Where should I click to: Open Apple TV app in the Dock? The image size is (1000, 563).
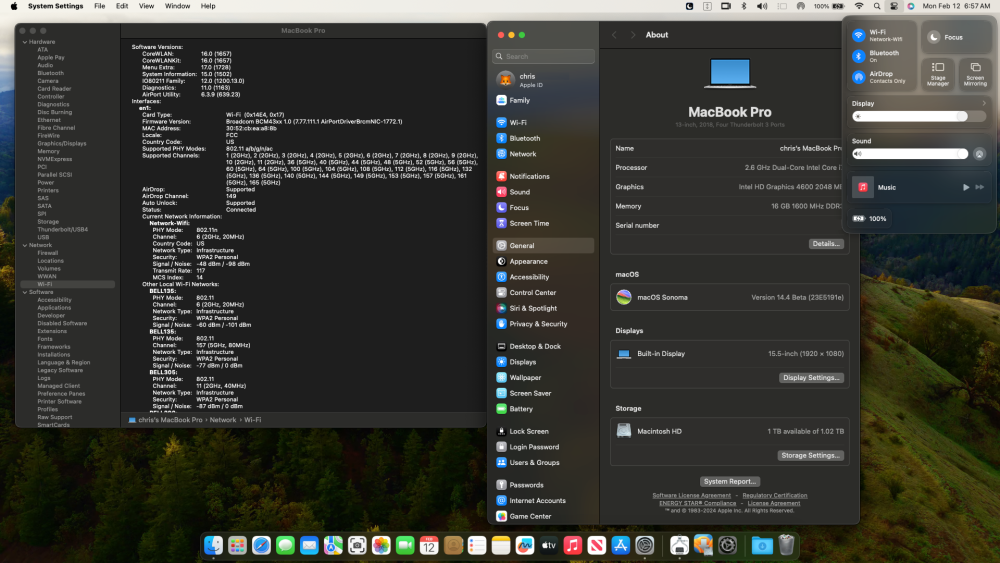548,545
